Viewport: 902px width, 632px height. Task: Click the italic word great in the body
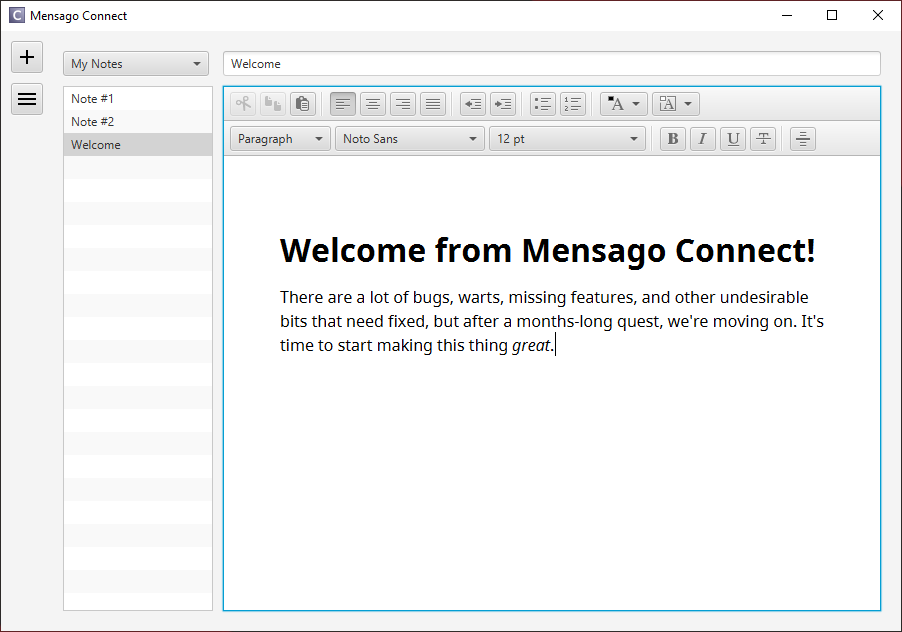531,346
